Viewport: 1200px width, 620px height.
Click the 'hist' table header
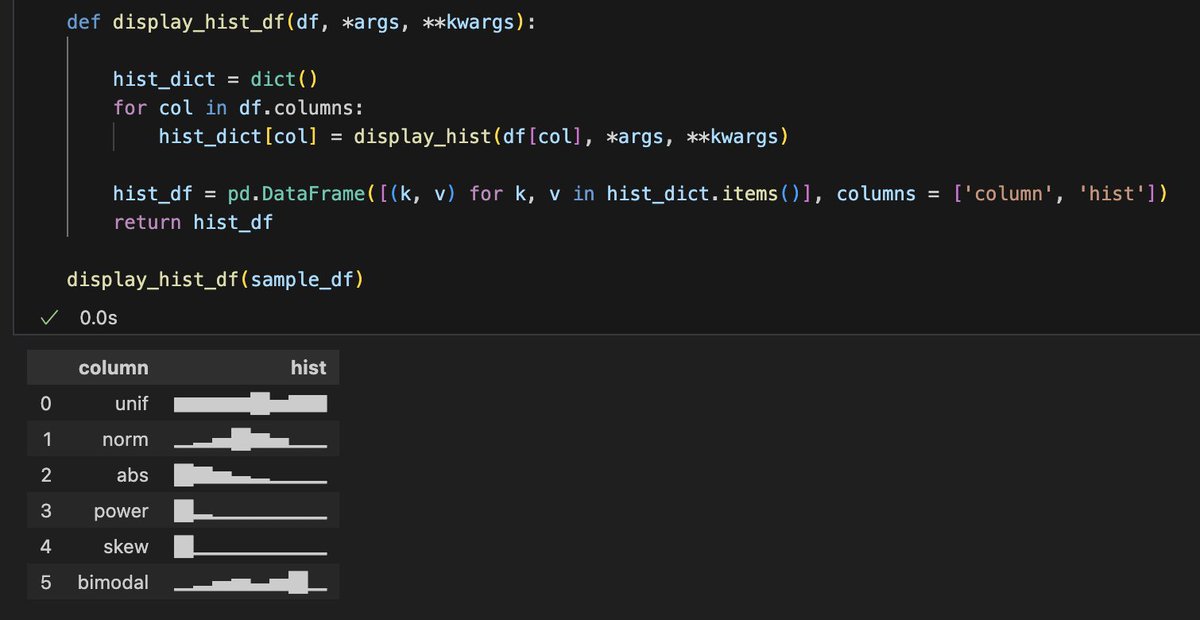coord(308,368)
